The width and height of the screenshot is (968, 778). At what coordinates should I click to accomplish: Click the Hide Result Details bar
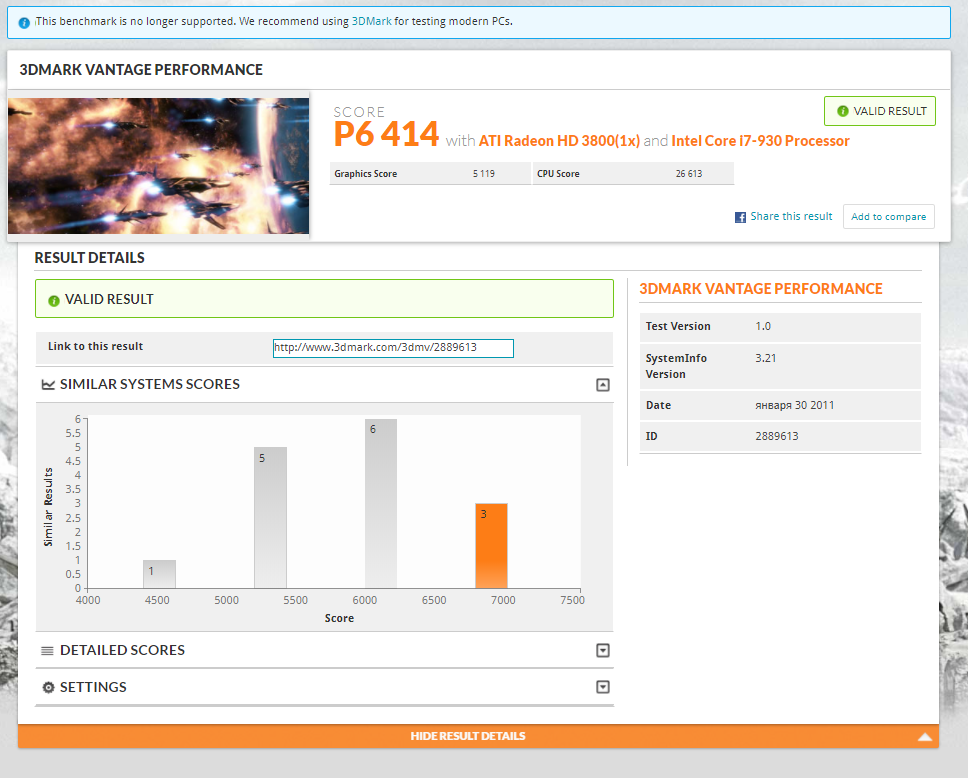pyautogui.click(x=478, y=736)
